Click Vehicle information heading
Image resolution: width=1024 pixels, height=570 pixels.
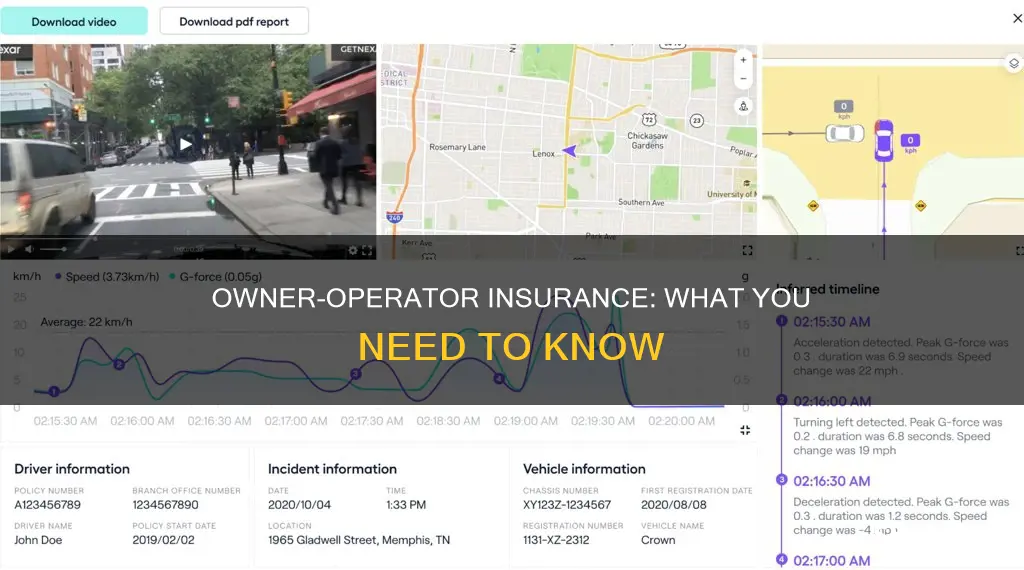pos(584,469)
